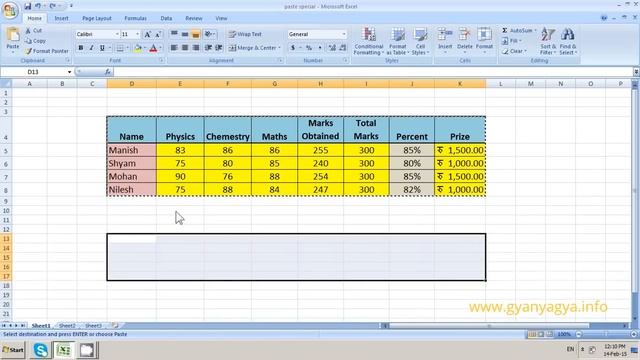This screenshot has width=640, height=360.
Task: Apply comma style format
Action: (320, 48)
